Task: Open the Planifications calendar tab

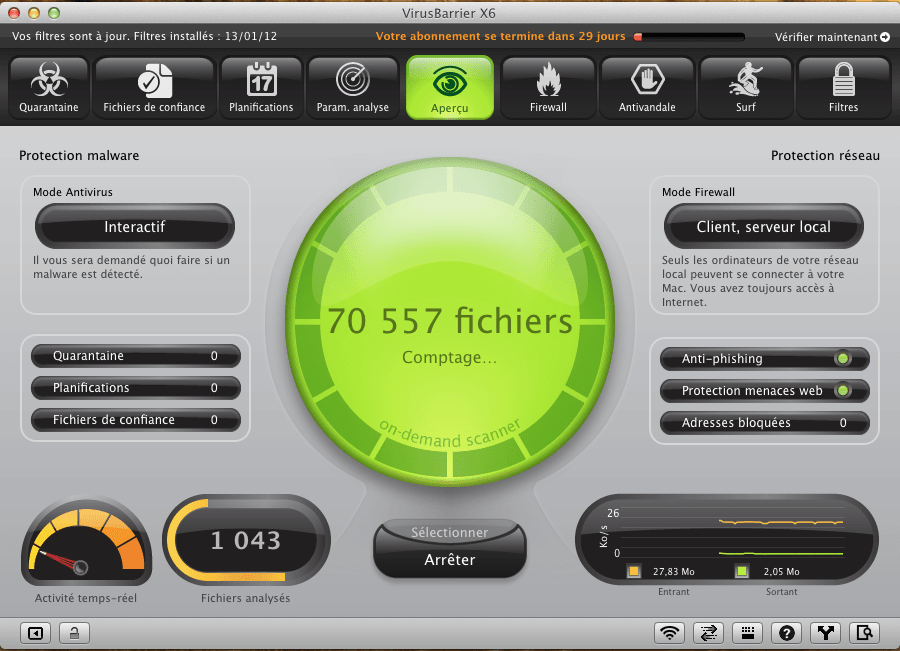Action: click(x=261, y=87)
